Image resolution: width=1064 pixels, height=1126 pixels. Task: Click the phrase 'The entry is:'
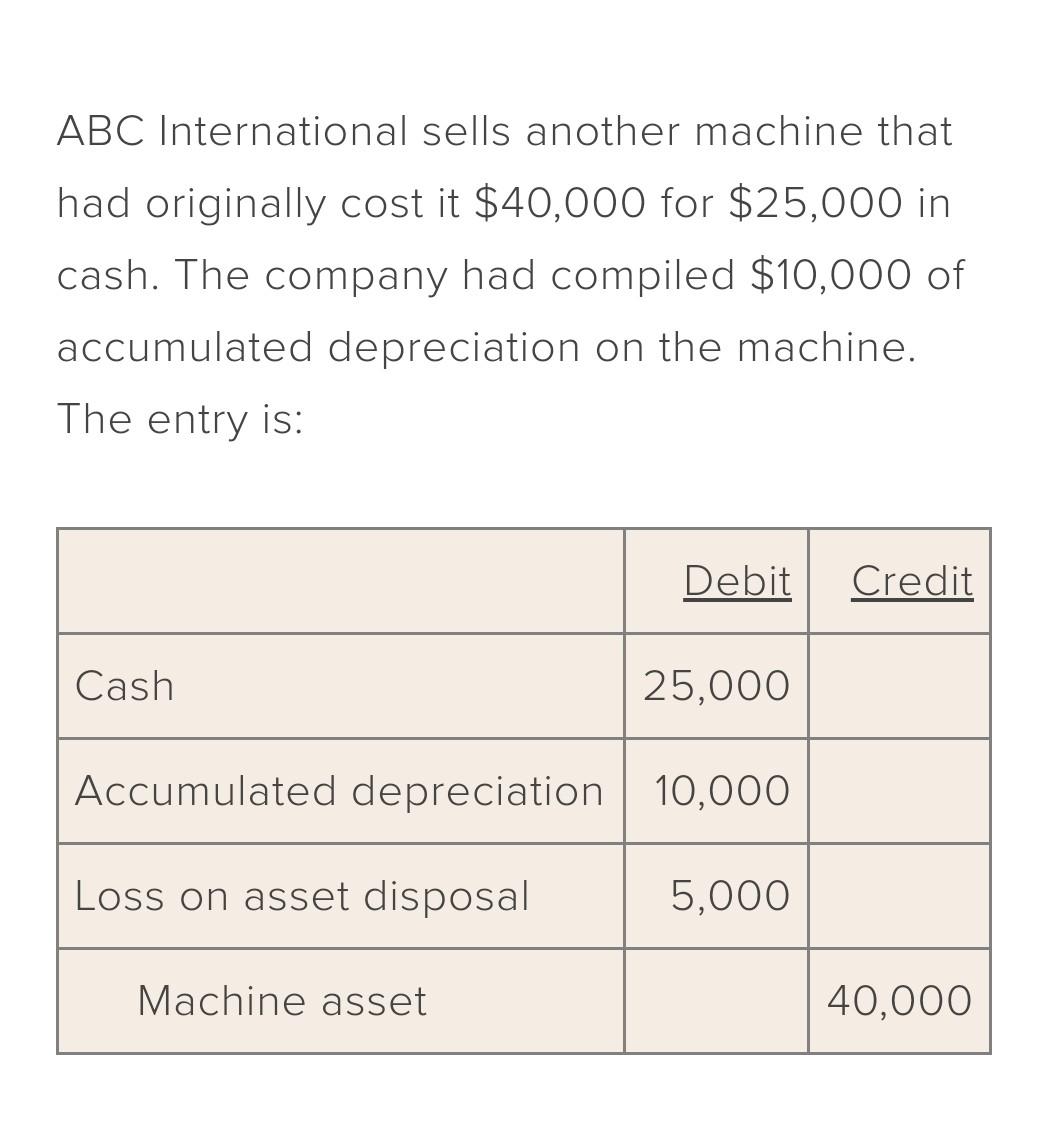tap(180, 419)
